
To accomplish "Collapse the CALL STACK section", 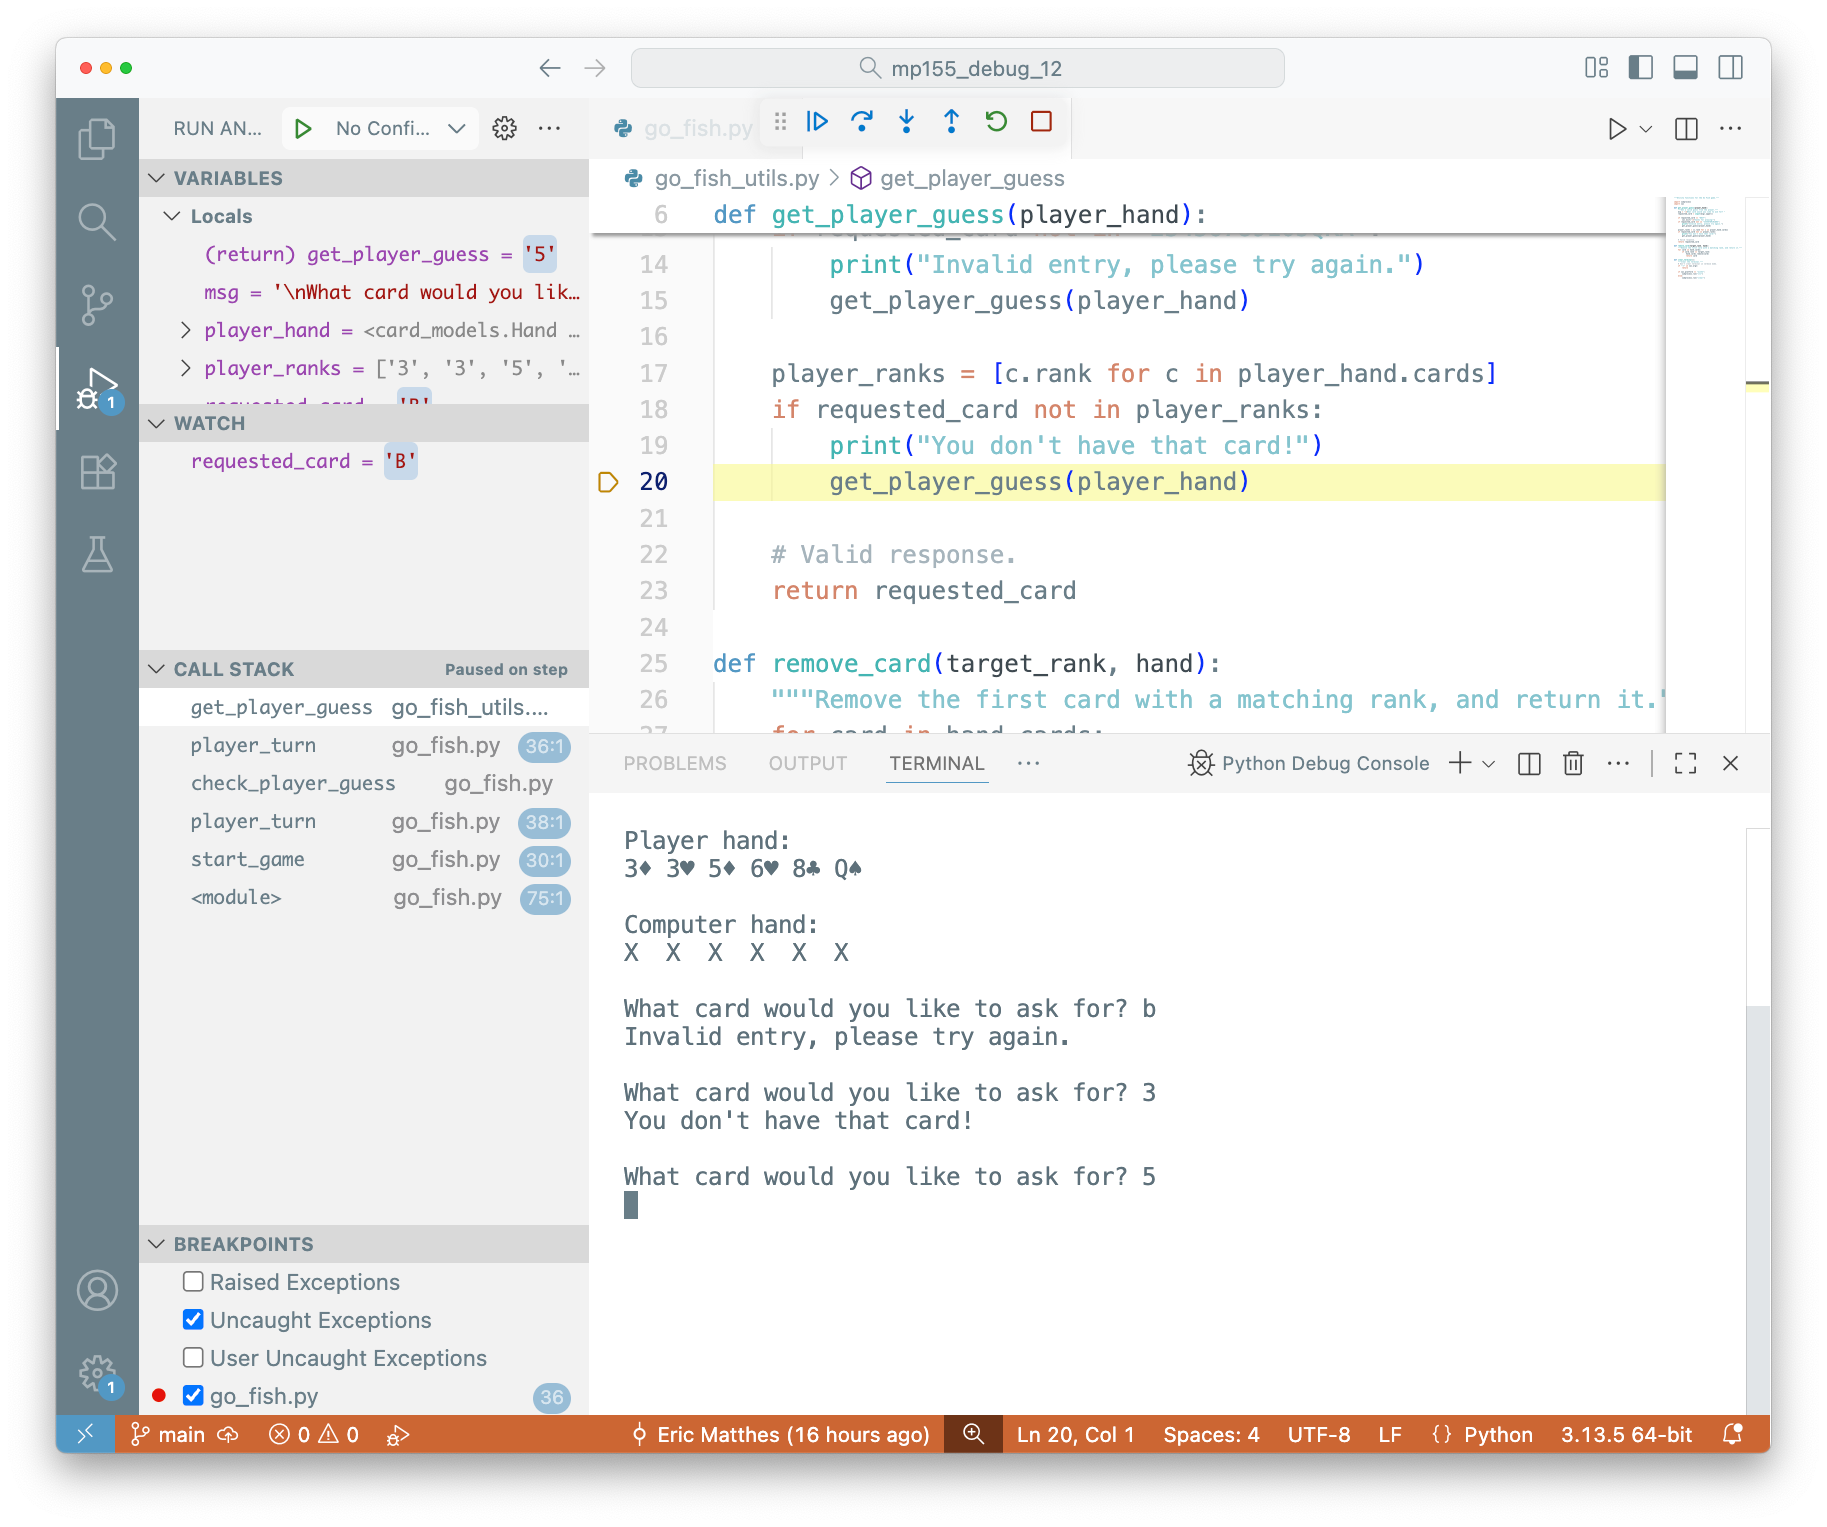I will pyautogui.click(x=157, y=669).
